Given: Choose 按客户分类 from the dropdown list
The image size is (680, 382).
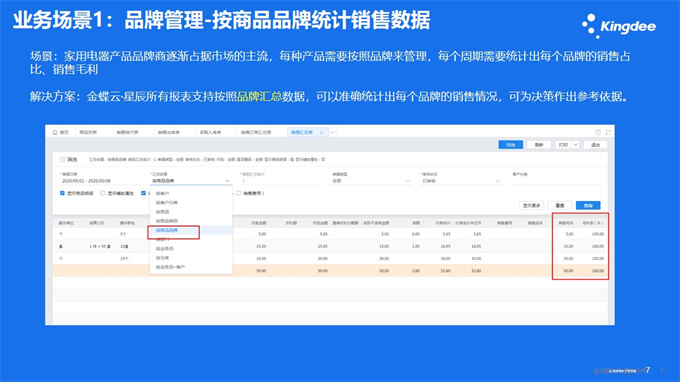Looking at the screenshot, I should coord(191,202).
